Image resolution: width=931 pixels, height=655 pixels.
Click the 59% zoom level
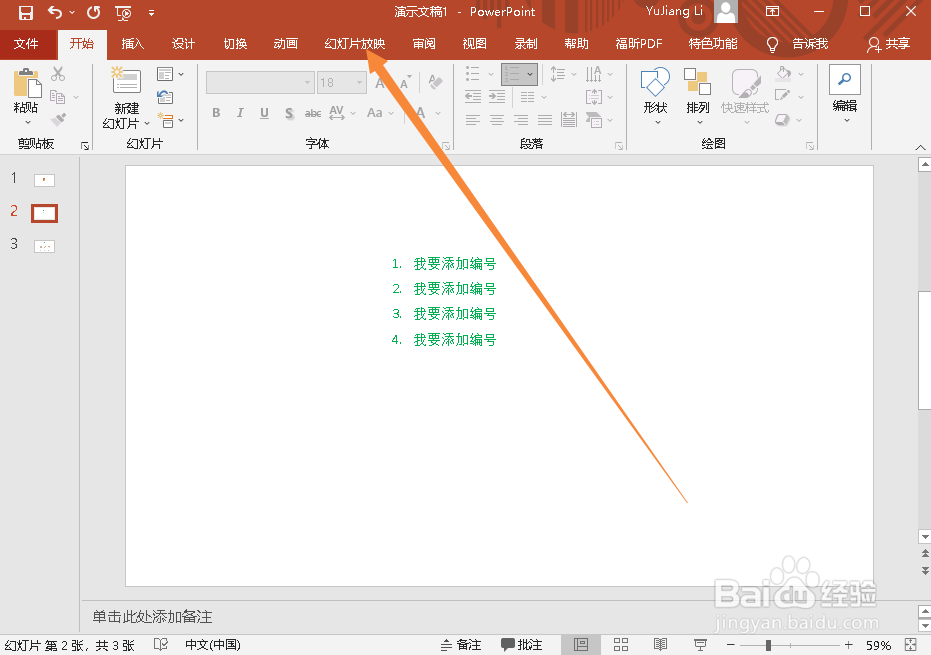878,645
